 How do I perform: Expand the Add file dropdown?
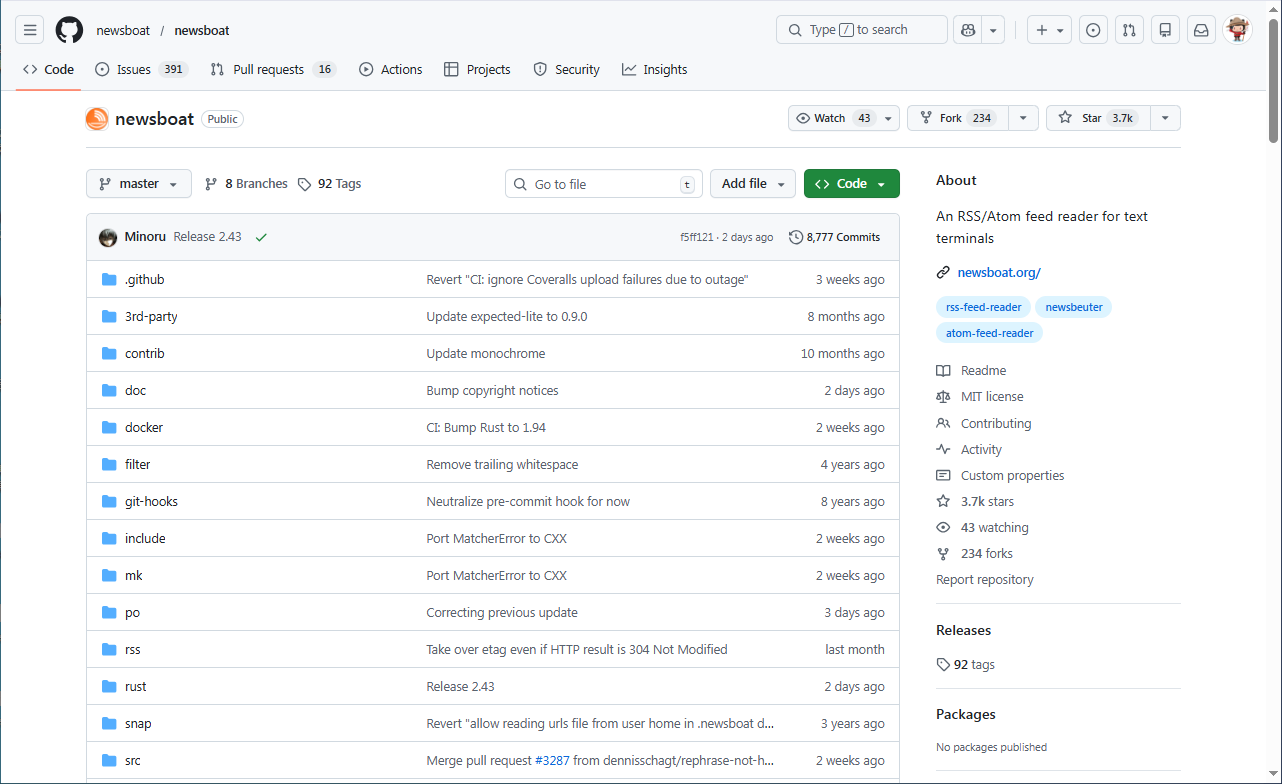(752, 183)
